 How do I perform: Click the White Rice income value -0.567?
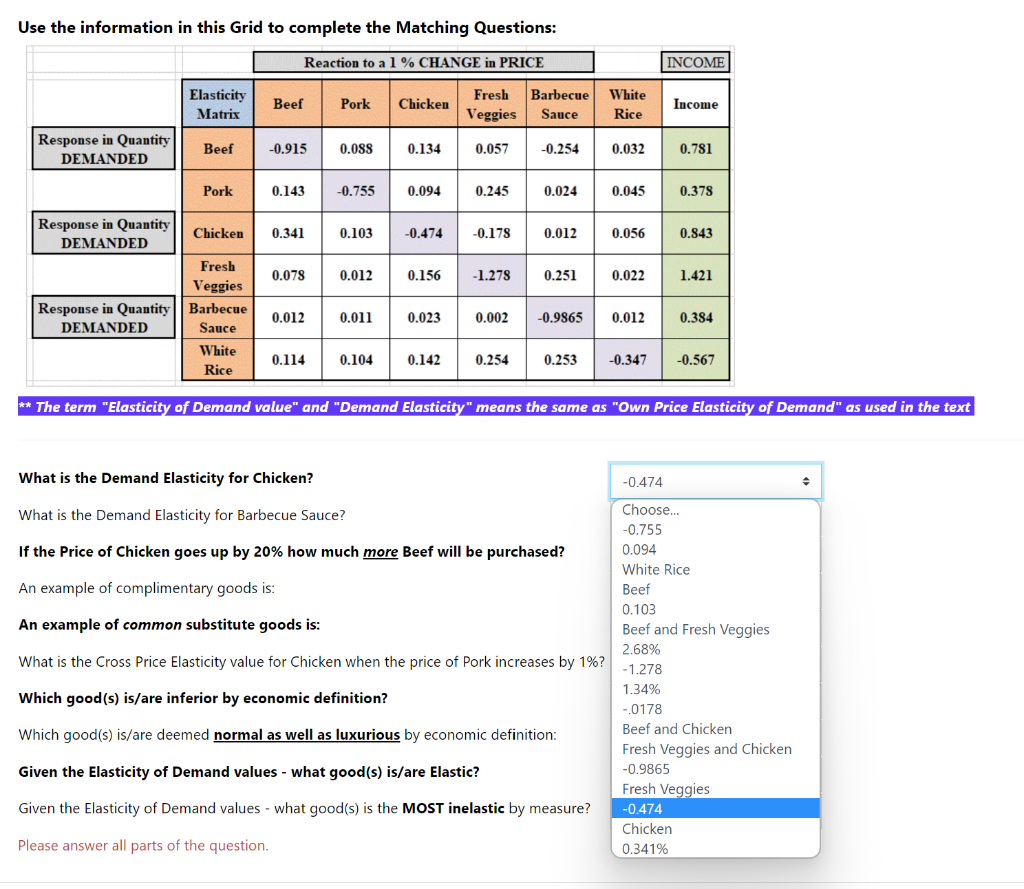[x=696, y=359]
